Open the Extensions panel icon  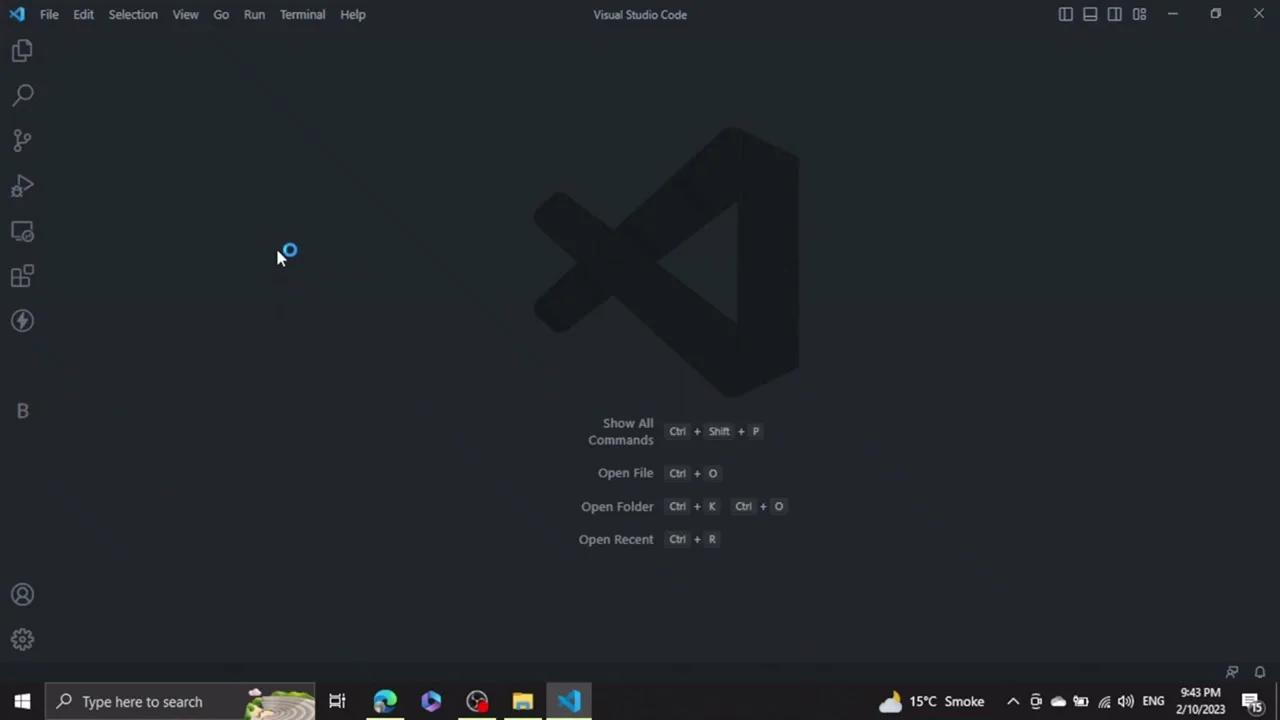pos(22,276)
